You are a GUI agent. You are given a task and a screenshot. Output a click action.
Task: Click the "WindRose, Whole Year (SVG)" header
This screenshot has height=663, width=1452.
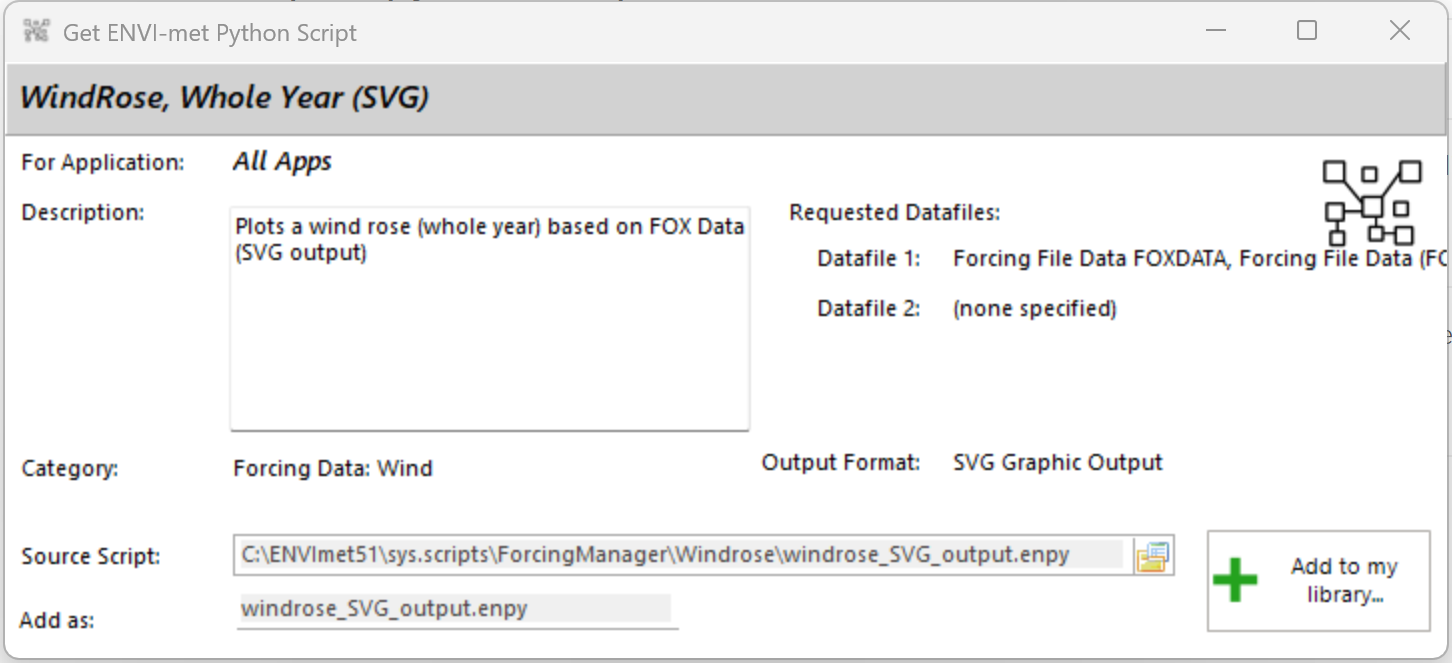click(x=225, y=98)
